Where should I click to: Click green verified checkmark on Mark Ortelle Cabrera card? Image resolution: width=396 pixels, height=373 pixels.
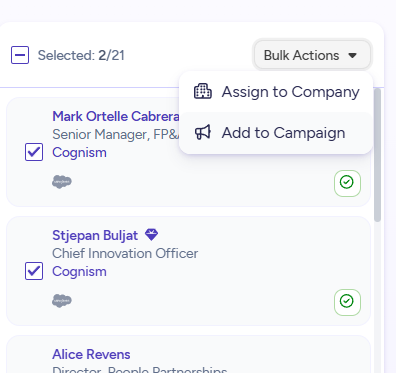[347, 183]
